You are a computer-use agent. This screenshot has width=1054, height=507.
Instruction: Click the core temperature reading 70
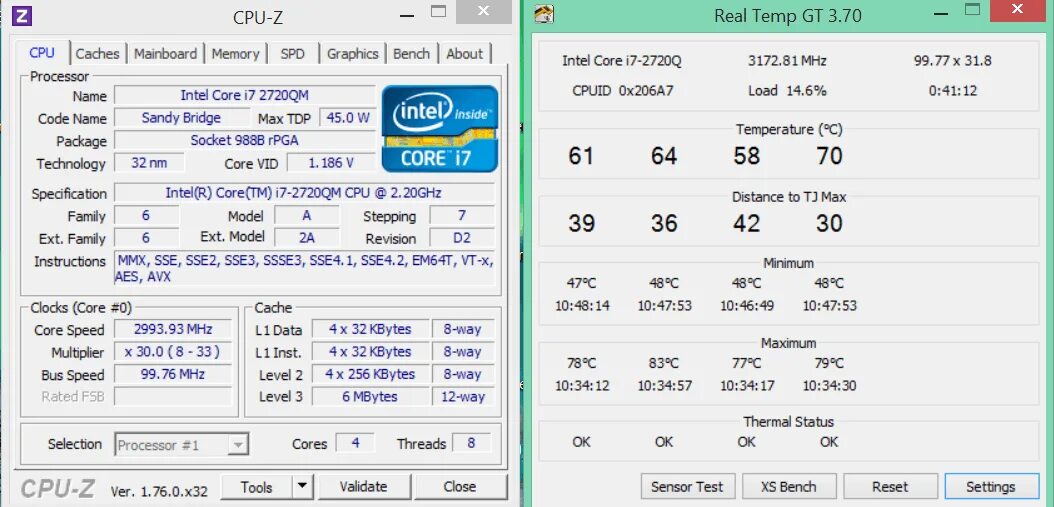click(829, 156)
